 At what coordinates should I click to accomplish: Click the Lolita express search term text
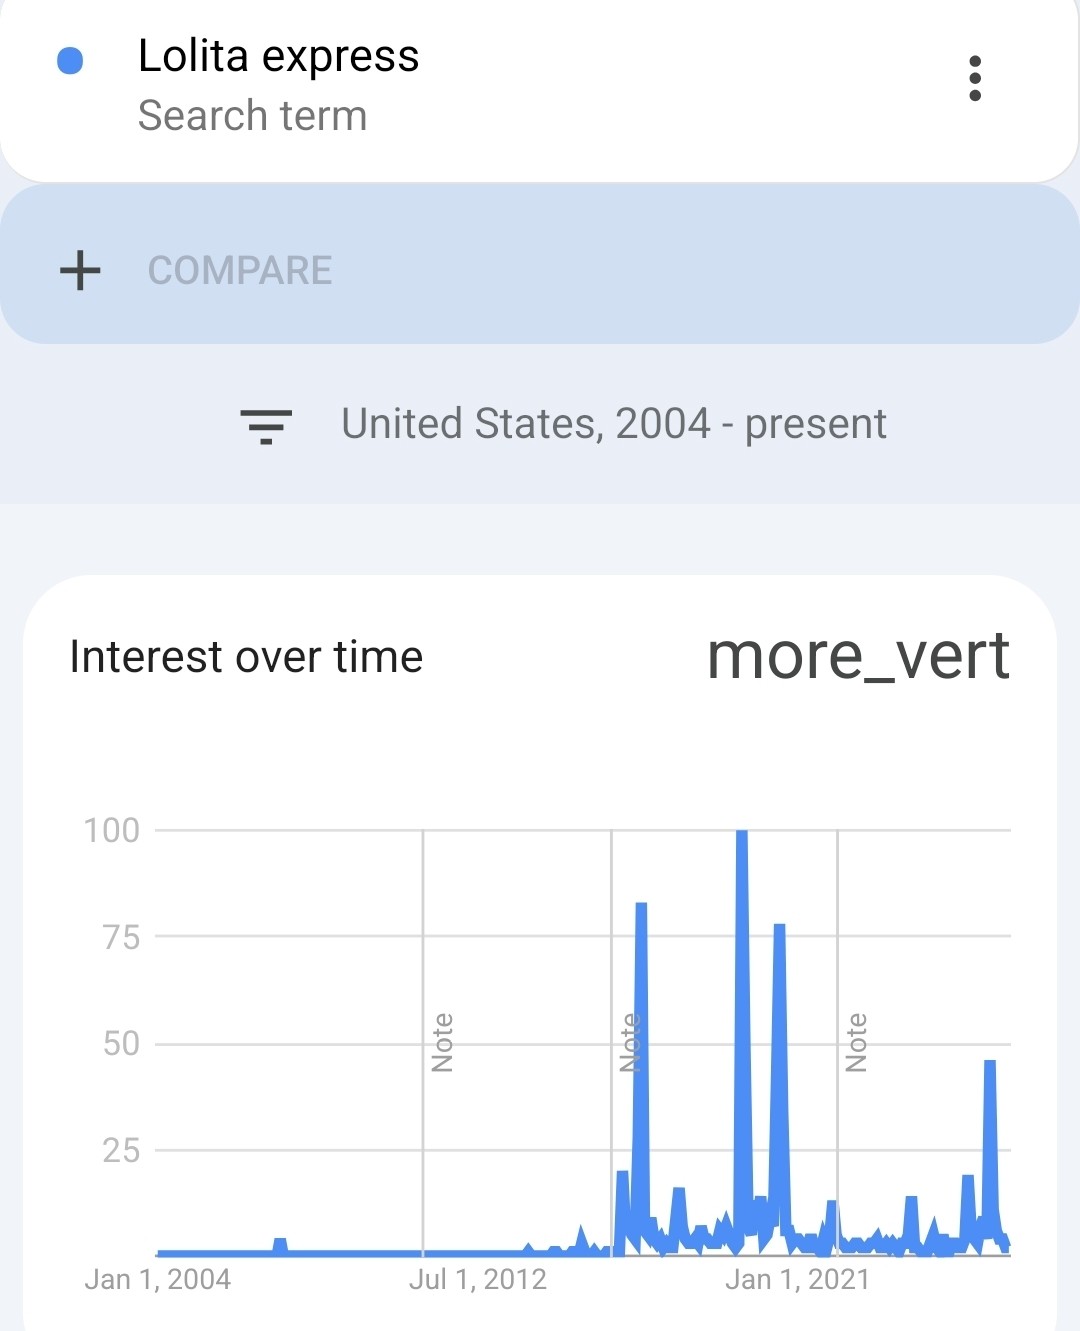278,56
